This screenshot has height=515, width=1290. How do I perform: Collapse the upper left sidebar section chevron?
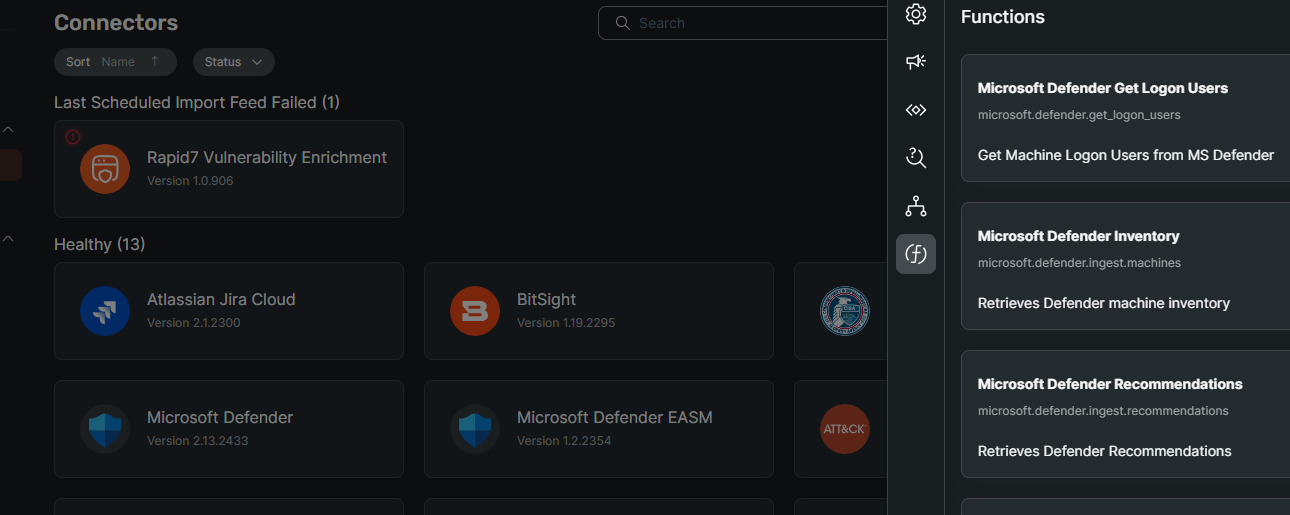[x=8, y=130]
